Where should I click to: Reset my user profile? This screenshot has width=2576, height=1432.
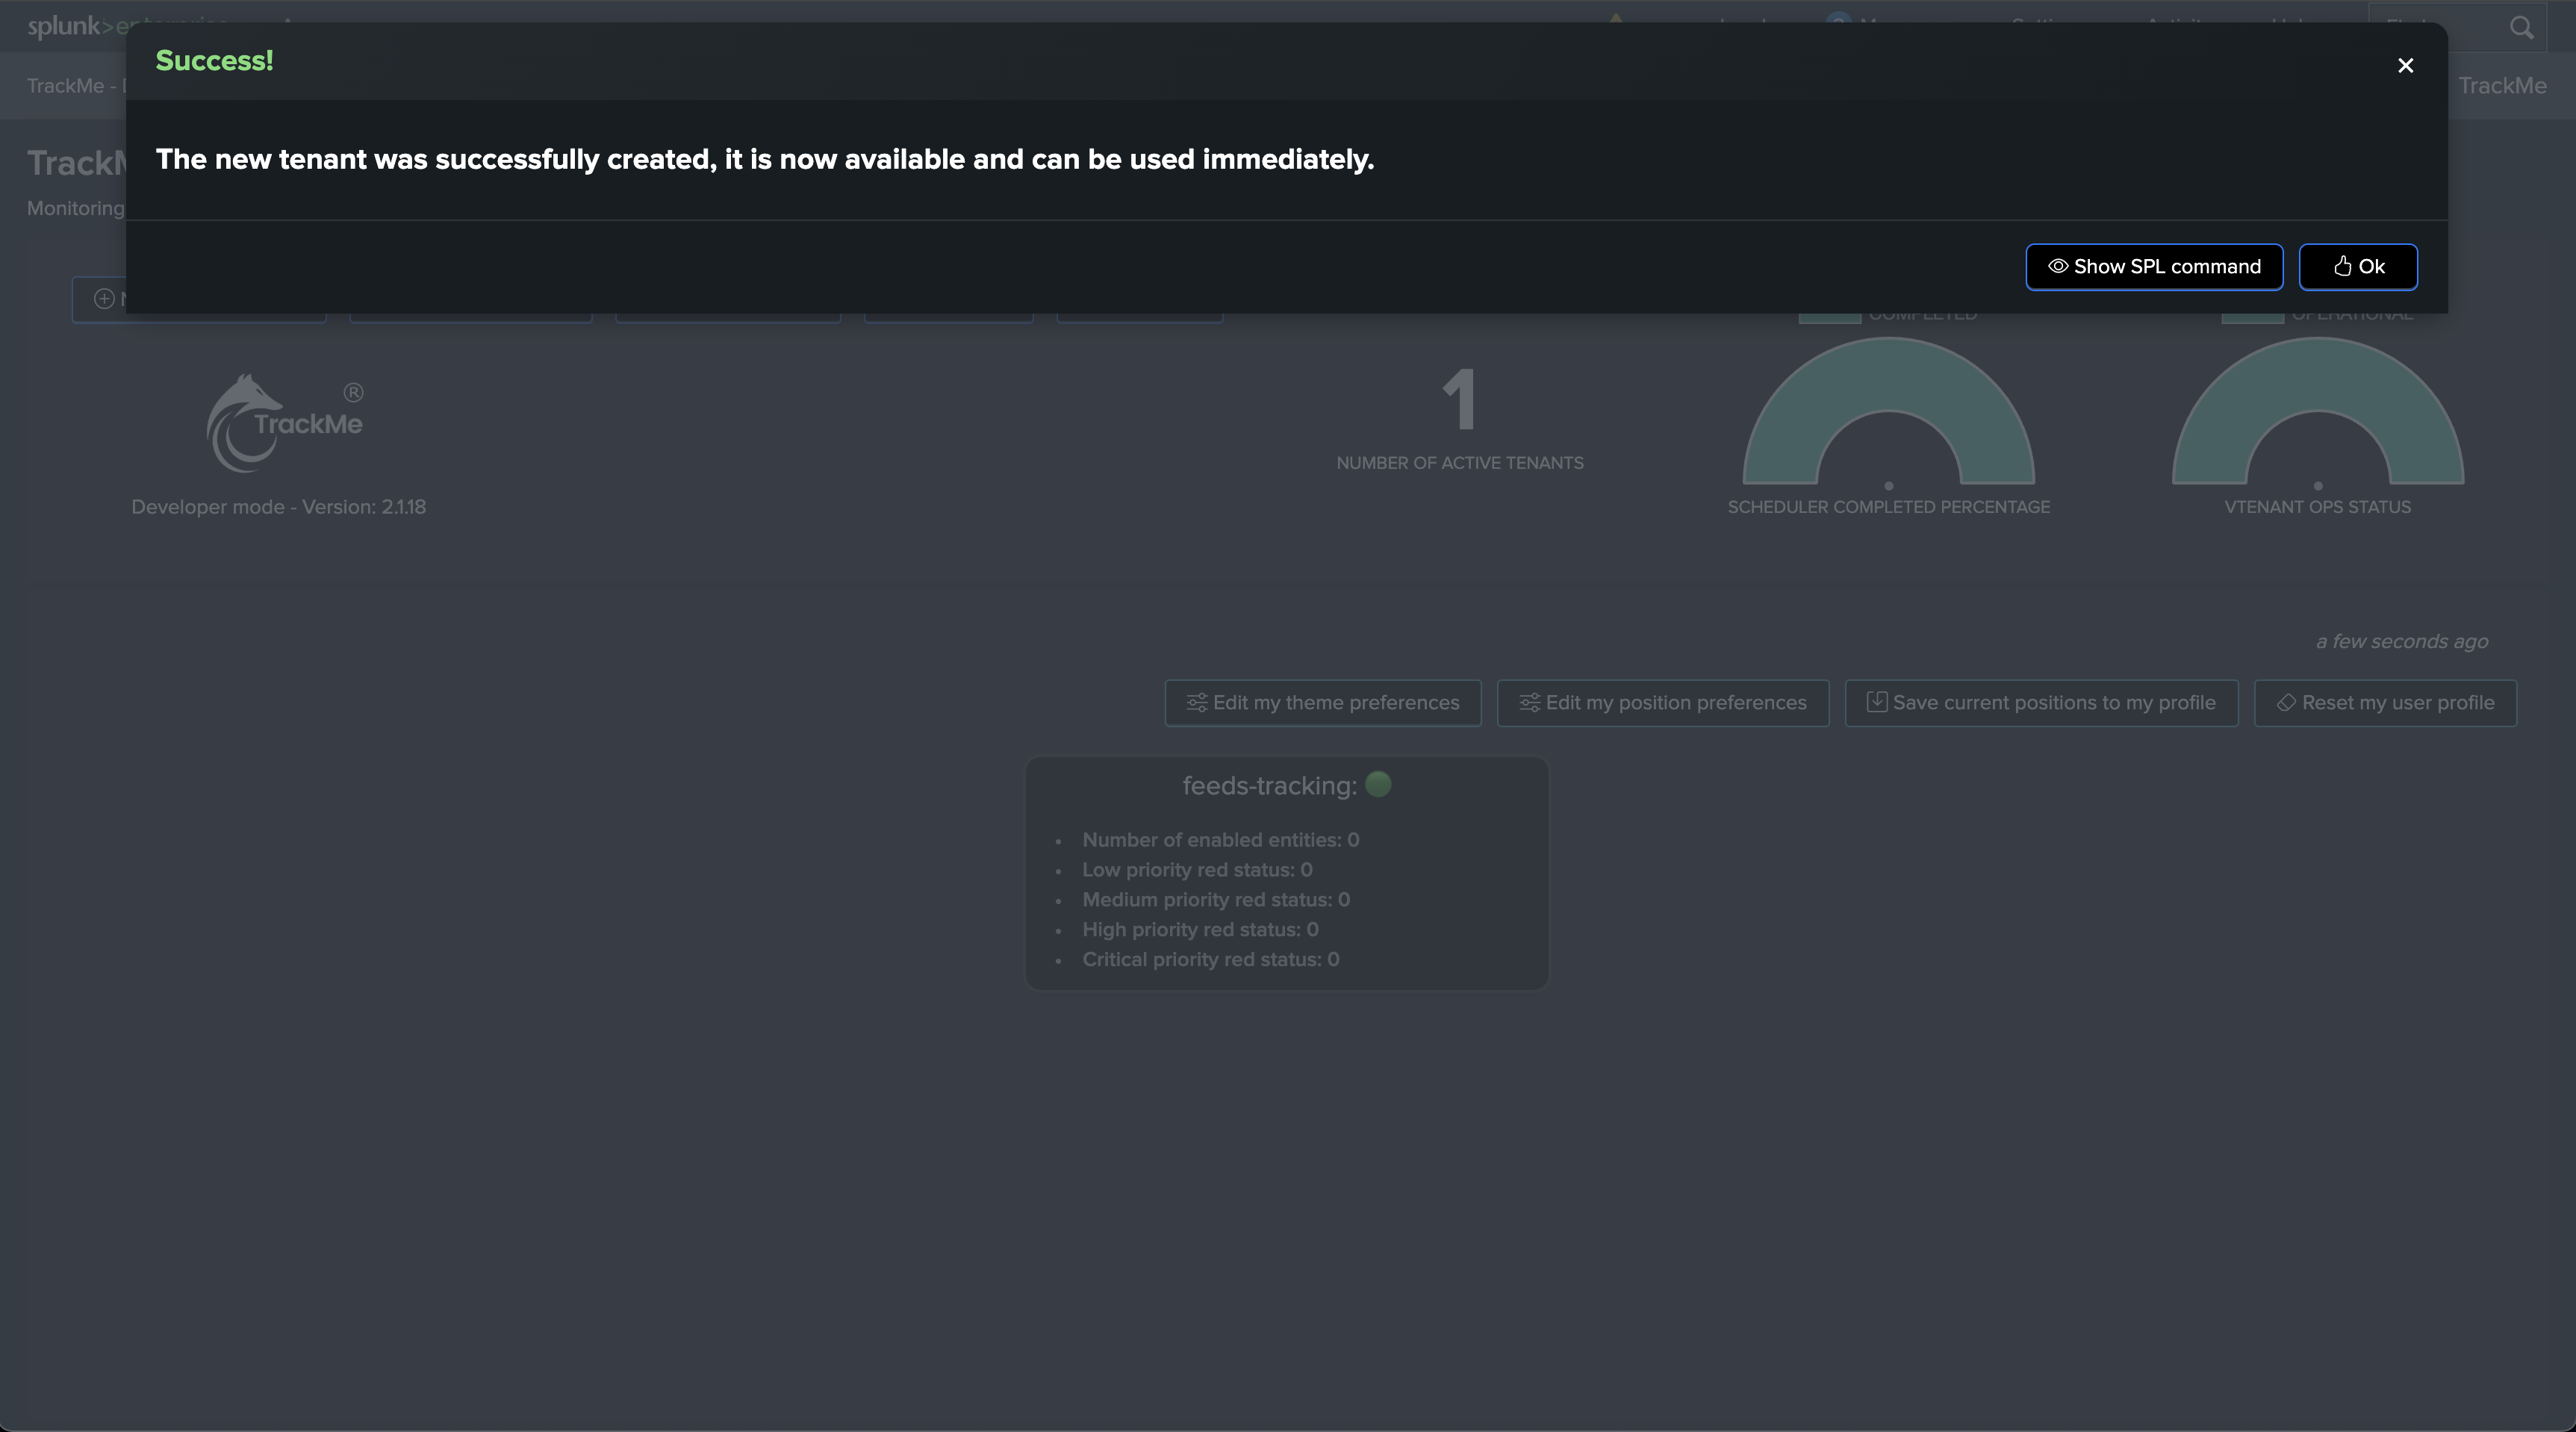click(x=2385, y=703)
